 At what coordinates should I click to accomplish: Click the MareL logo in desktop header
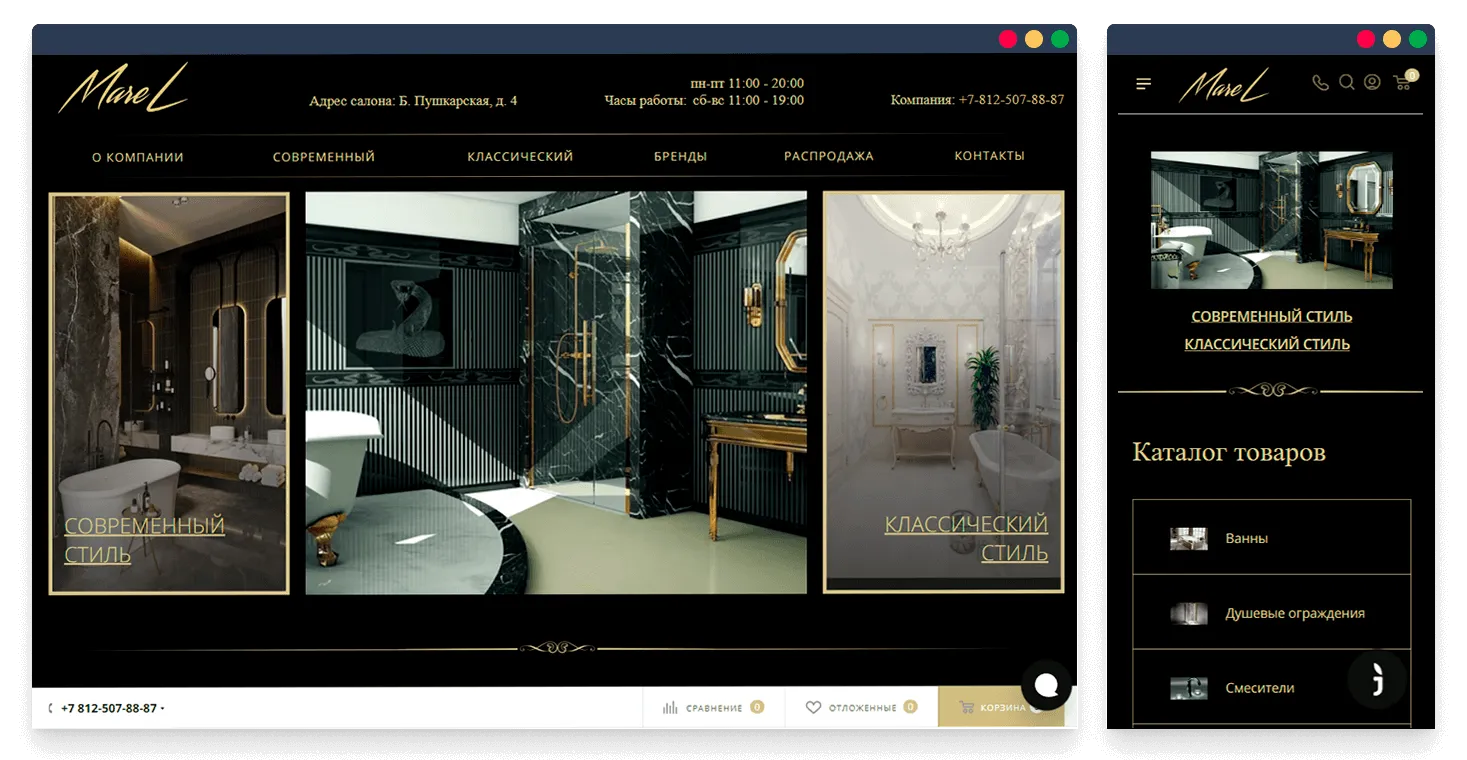[x=123, y=88]
